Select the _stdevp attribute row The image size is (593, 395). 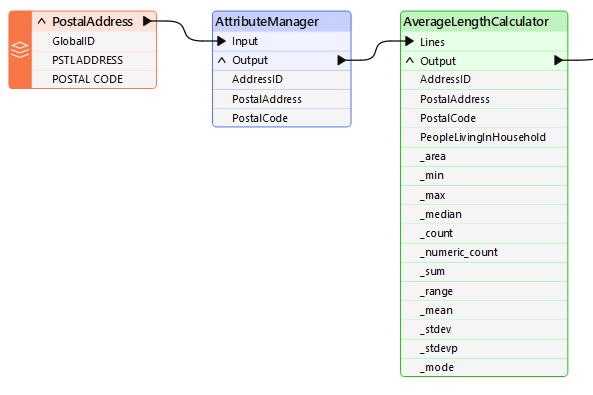[484, 348]
